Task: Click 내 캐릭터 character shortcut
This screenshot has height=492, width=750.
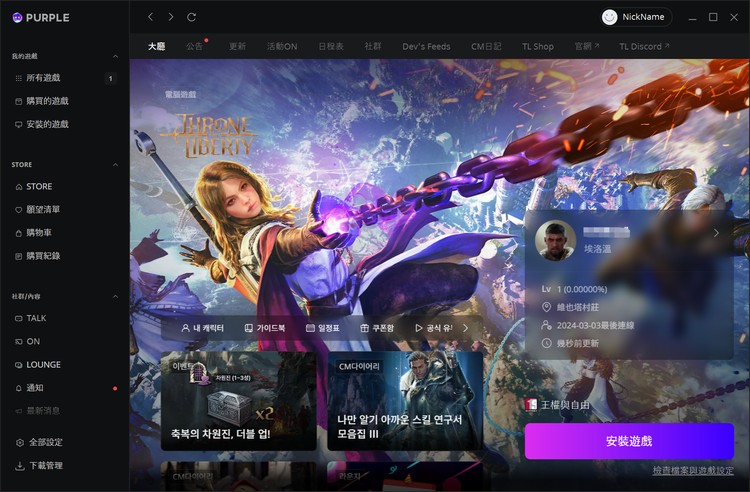Action: [203, 328]
